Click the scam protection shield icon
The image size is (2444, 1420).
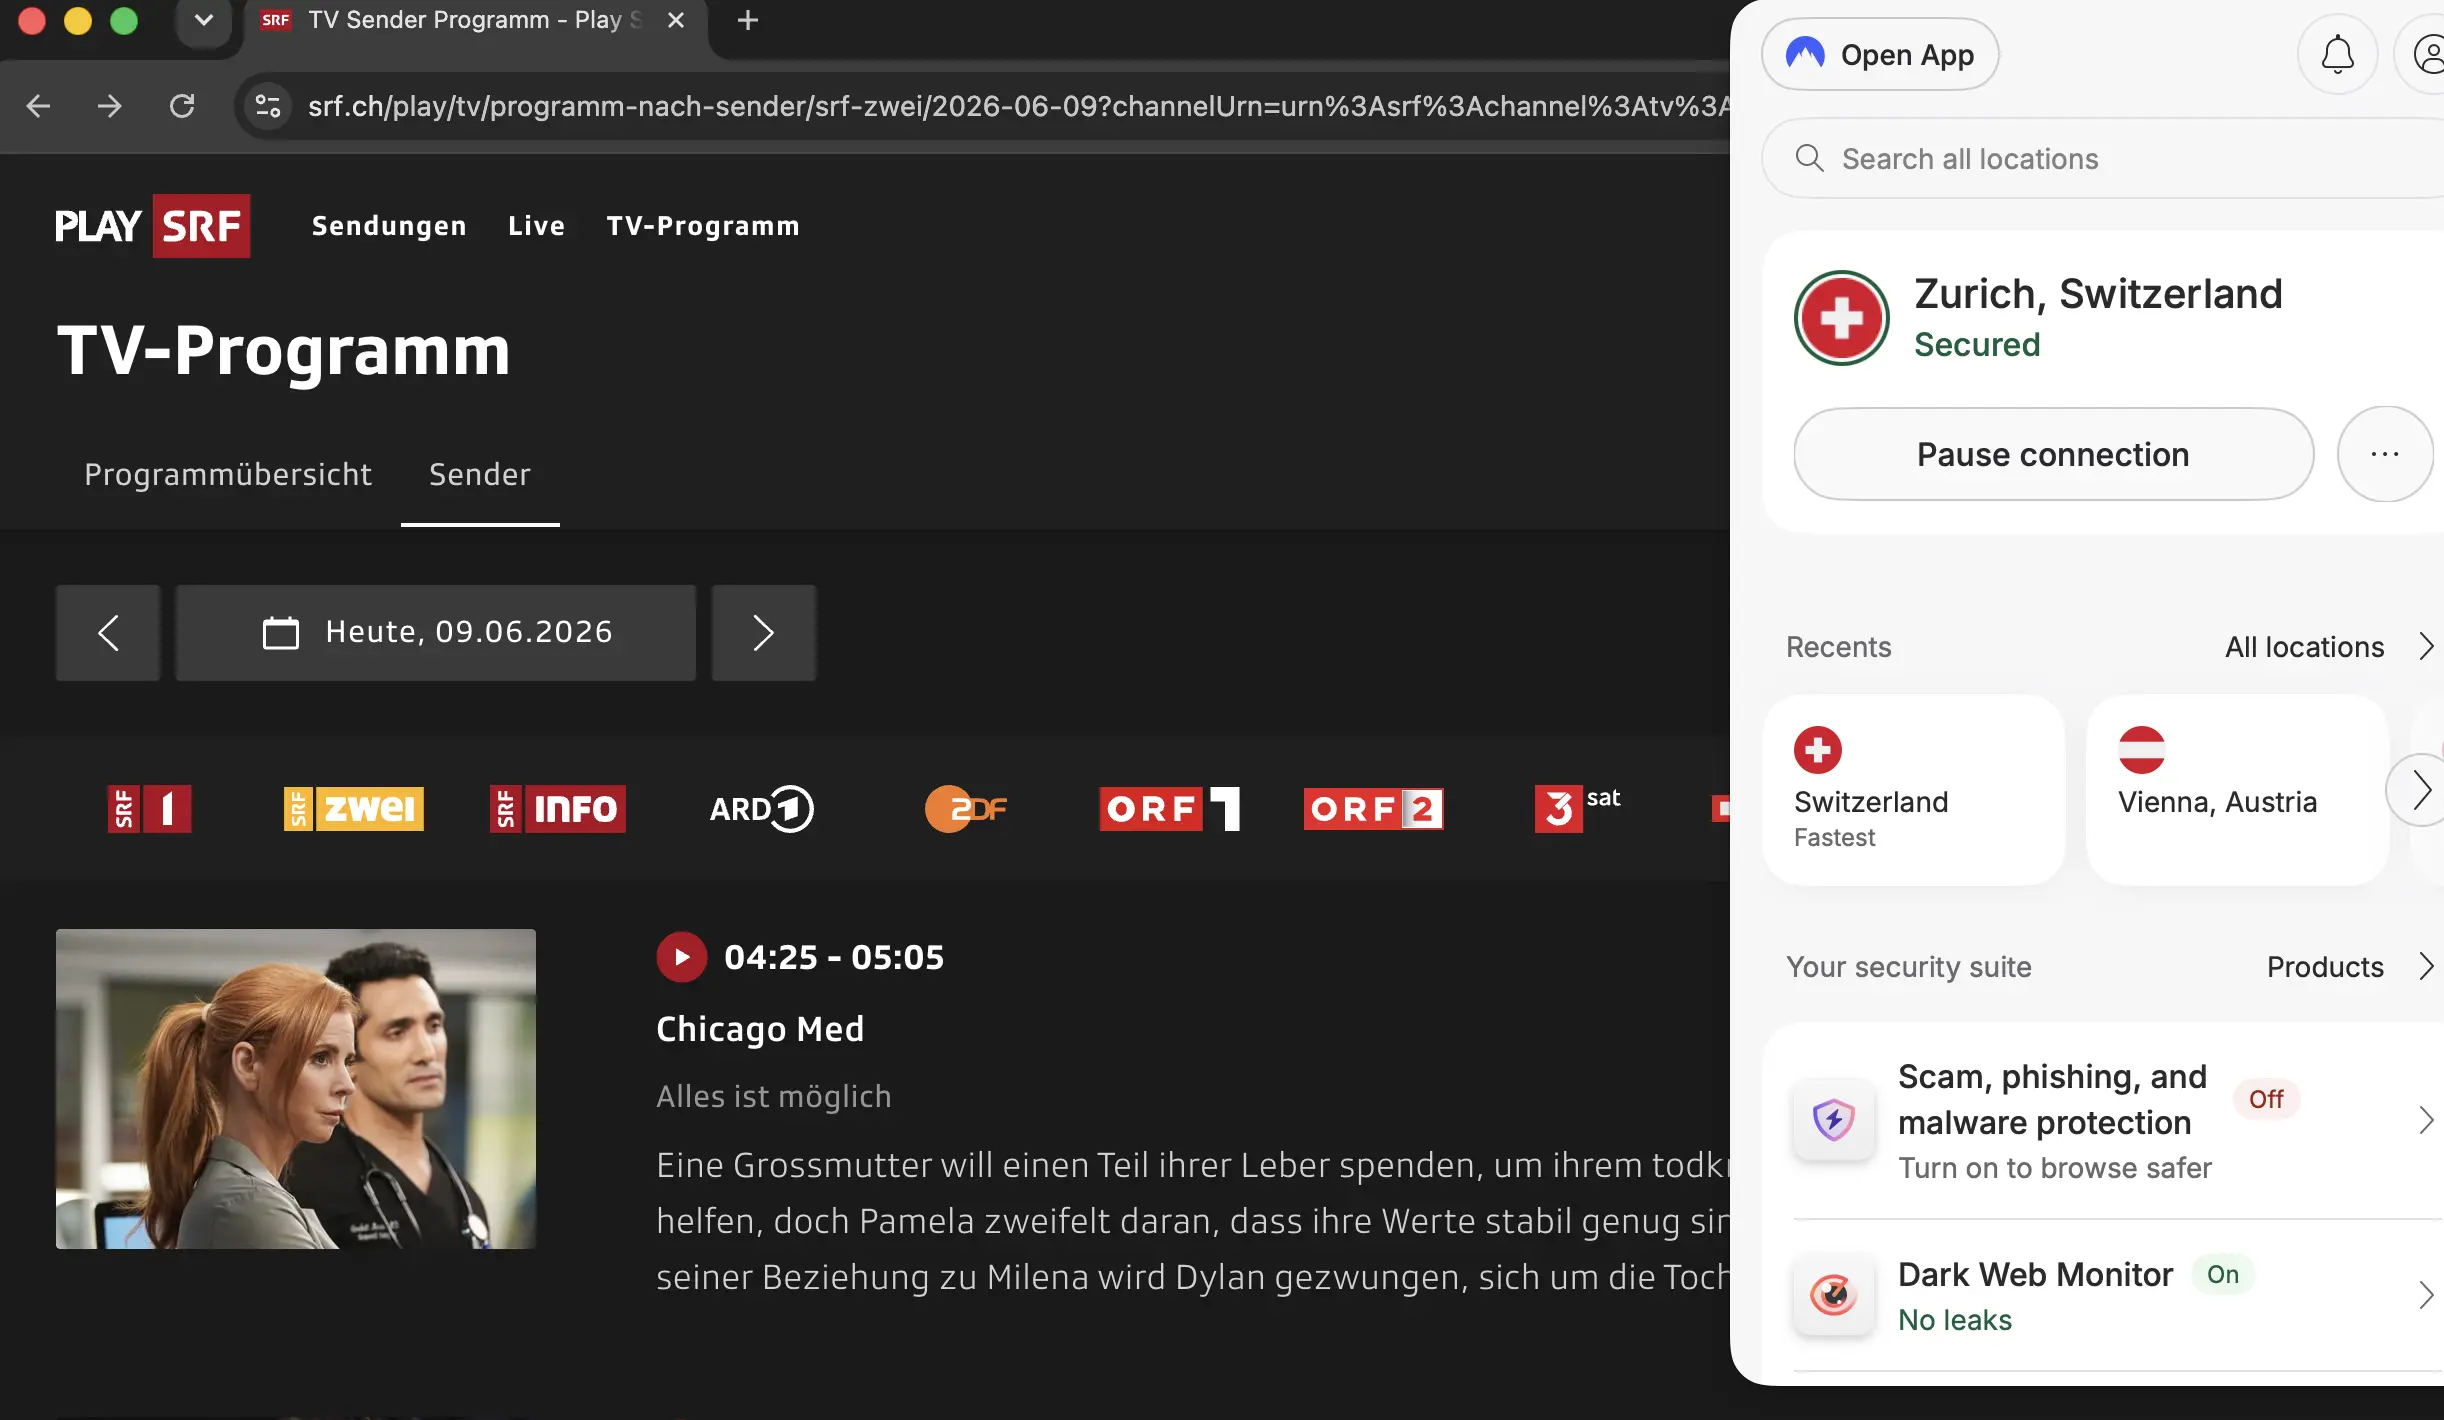click(1834, 1120)
